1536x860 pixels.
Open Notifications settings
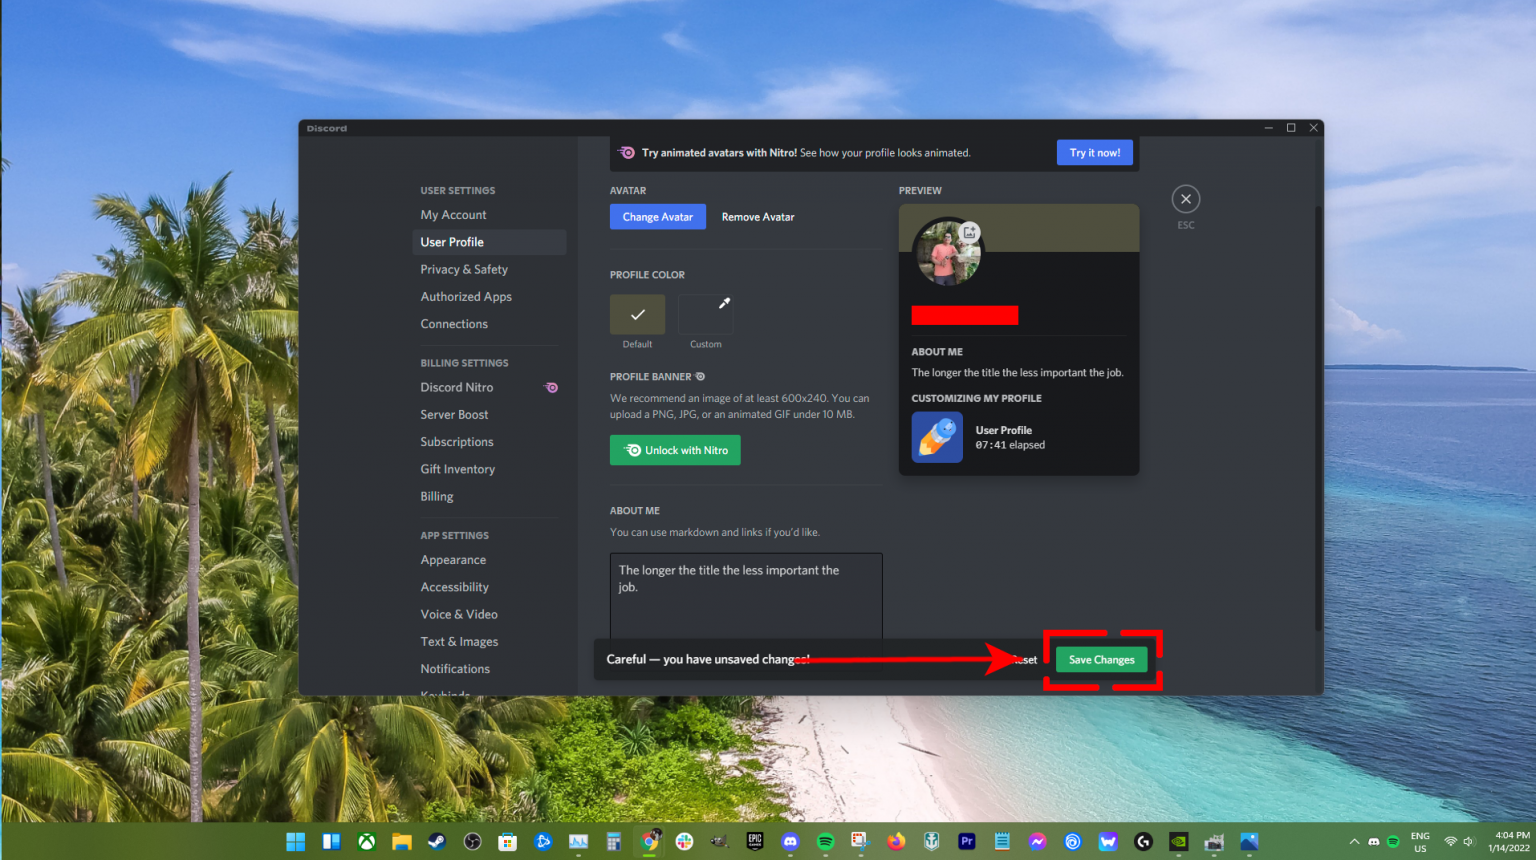(489, 669)
